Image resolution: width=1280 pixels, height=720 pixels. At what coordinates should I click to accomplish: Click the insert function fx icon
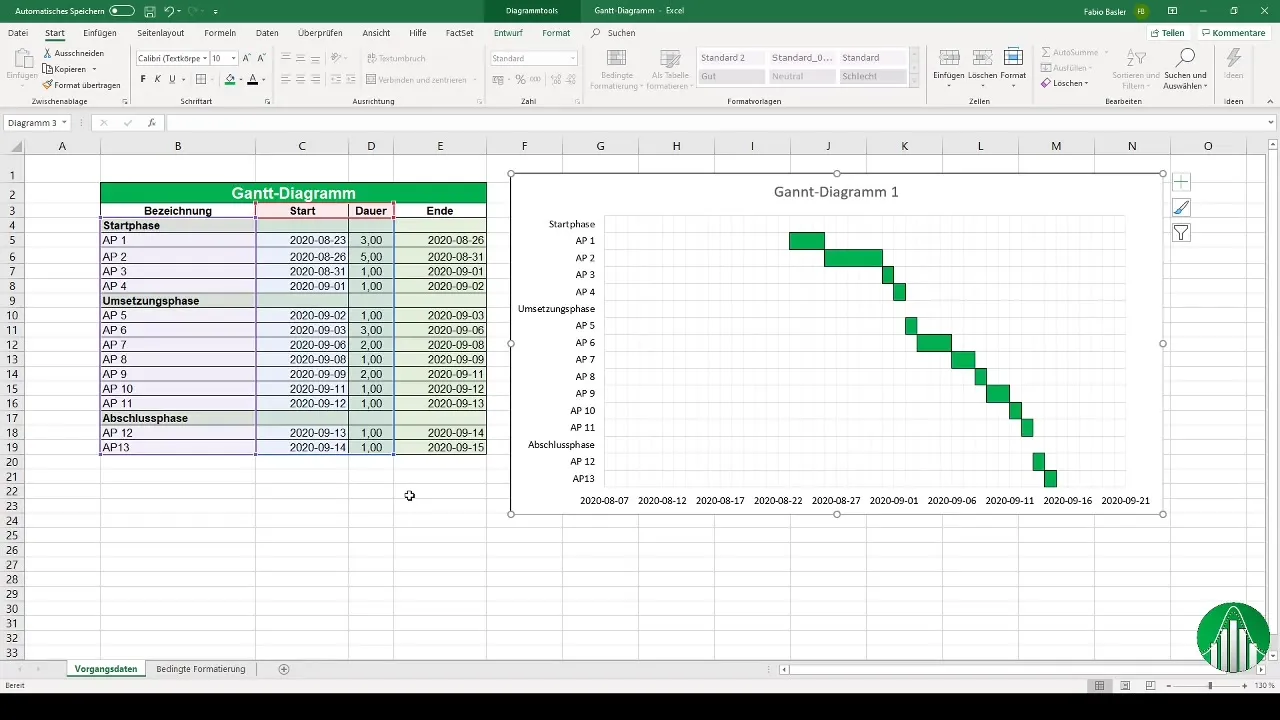(x=151, y=123)
